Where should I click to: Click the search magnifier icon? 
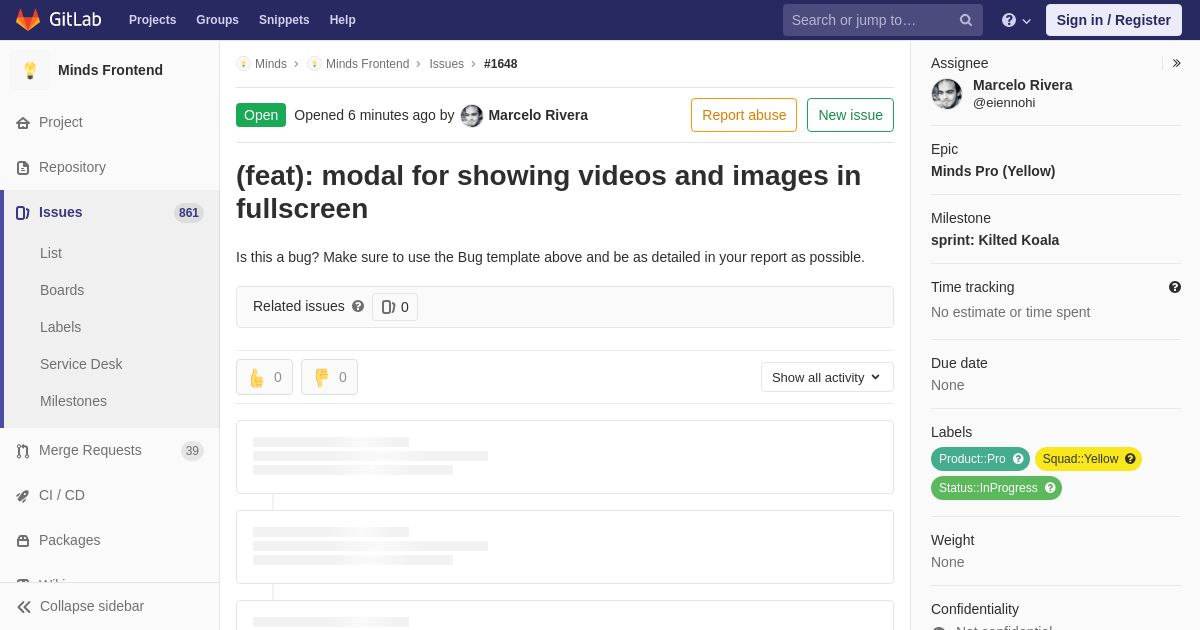click(965, 20)
